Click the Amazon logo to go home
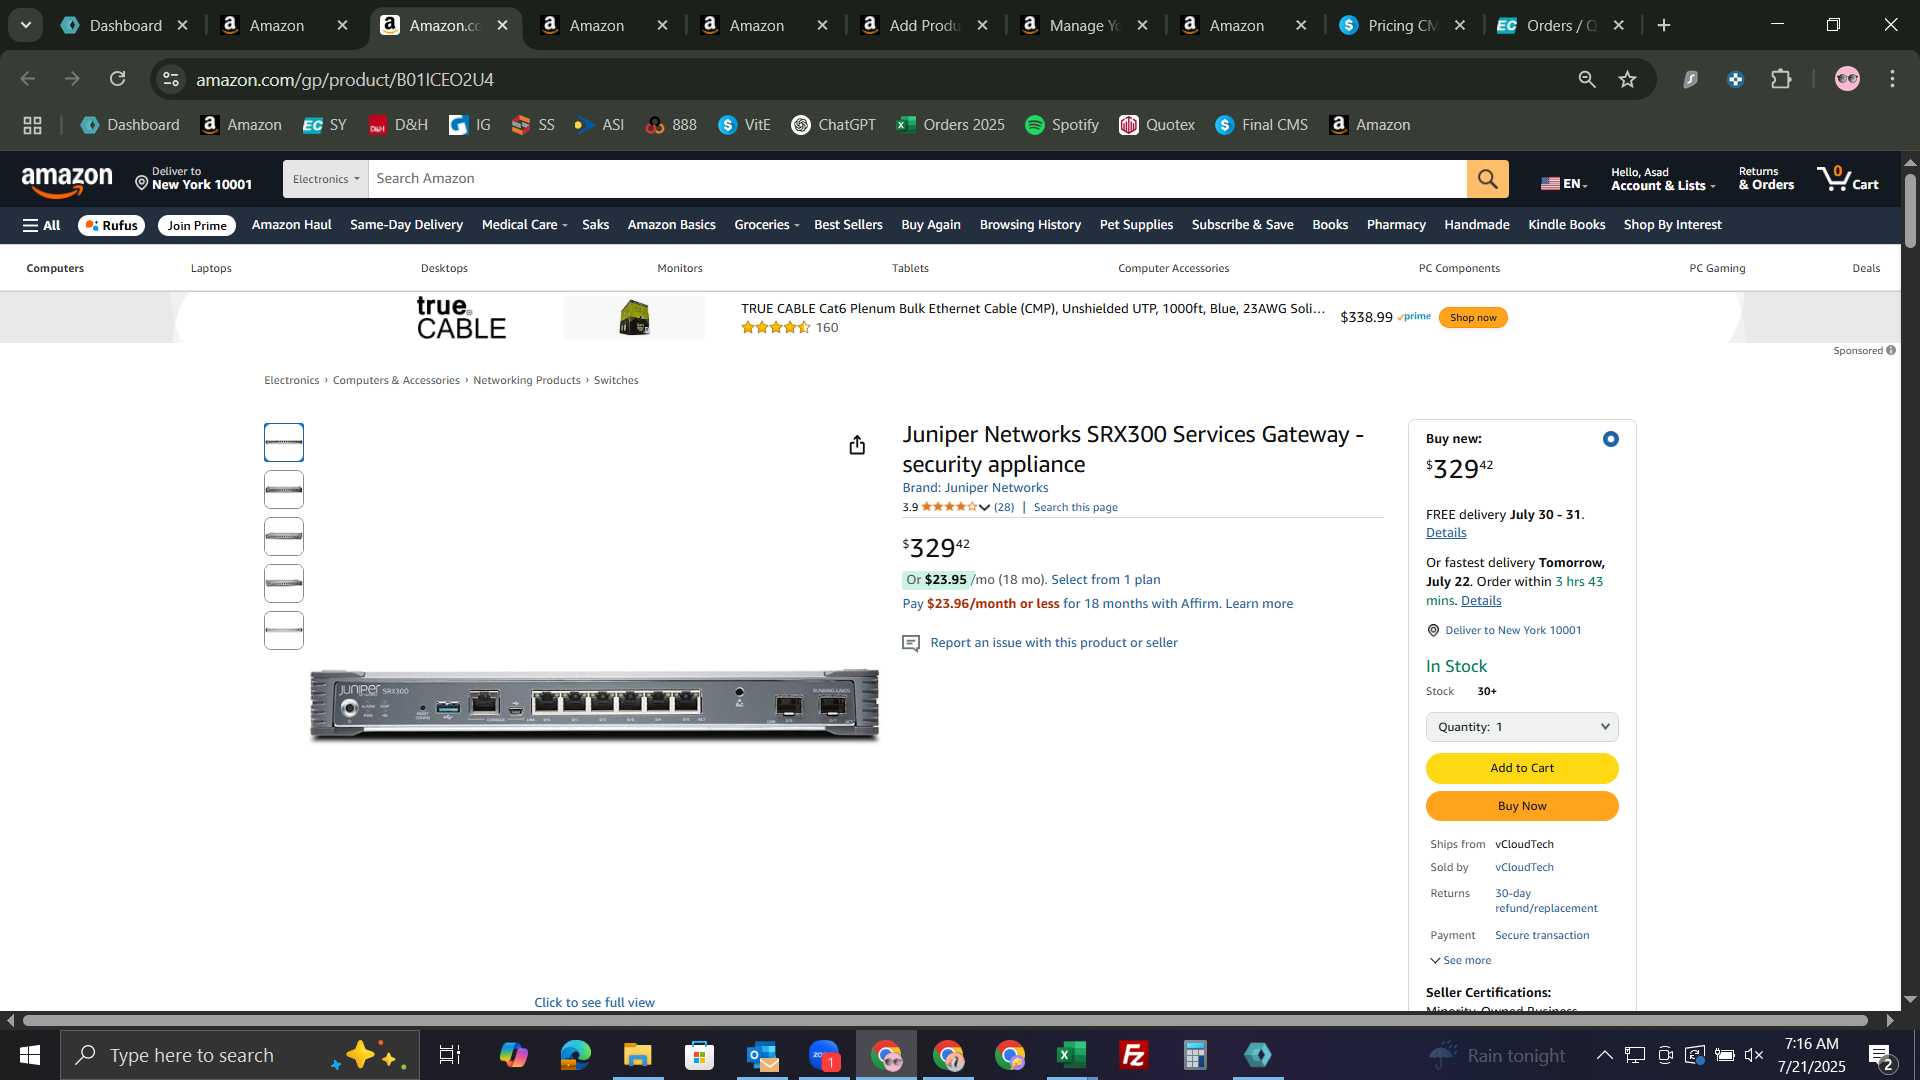Viewport: 1920px width, 1080px height. point(67,181)
